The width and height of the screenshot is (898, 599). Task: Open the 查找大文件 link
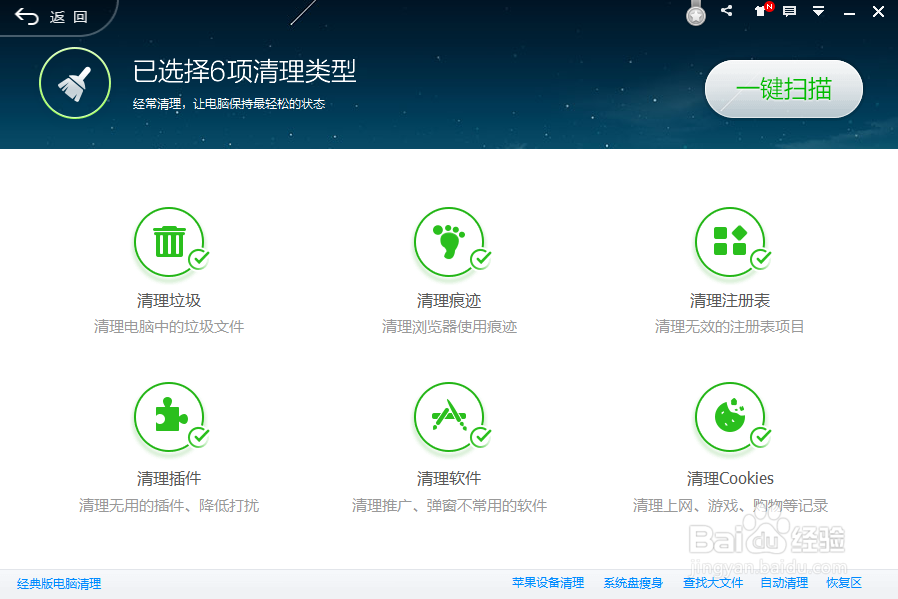click(712, 584)
